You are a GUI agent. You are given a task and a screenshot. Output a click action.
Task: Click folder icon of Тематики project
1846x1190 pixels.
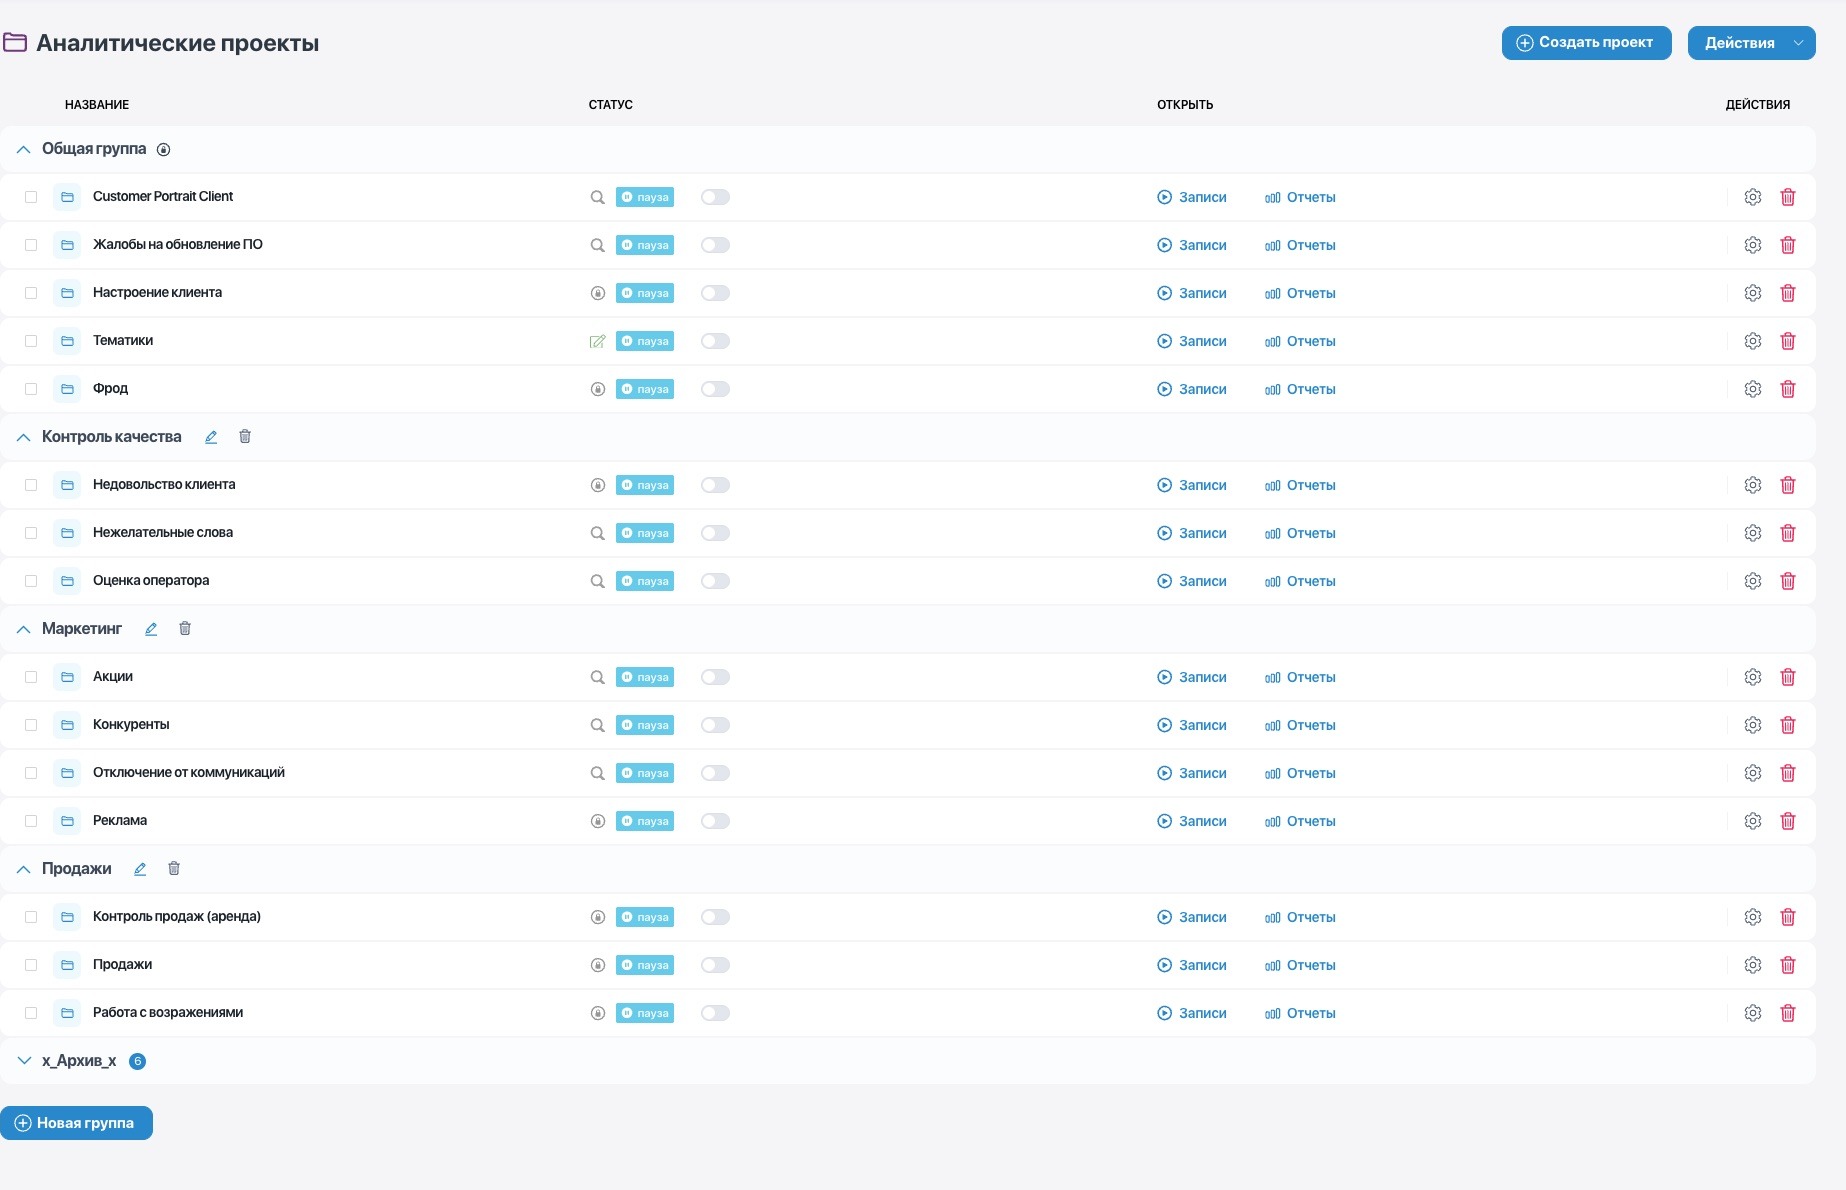[x=67, y=341]
